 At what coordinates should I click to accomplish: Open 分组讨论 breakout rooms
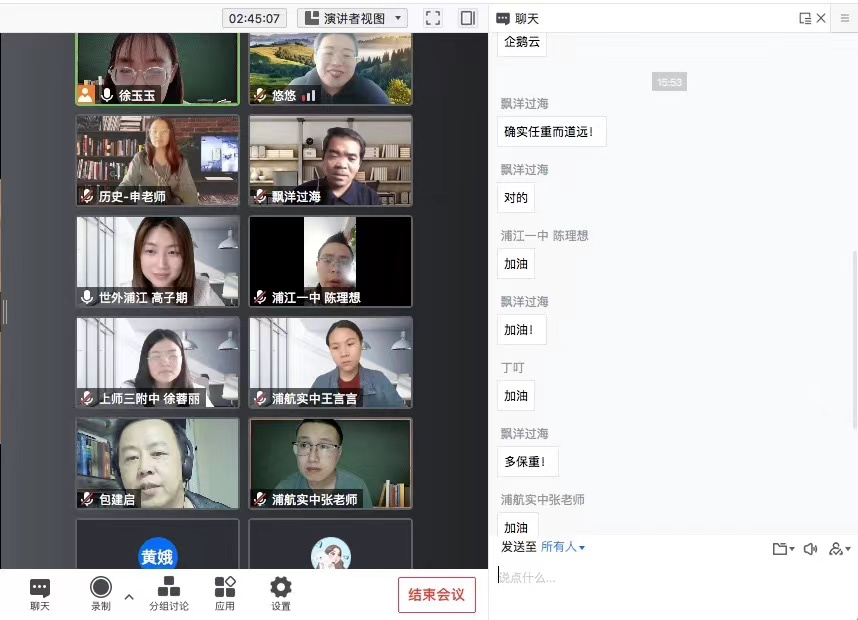169,593
